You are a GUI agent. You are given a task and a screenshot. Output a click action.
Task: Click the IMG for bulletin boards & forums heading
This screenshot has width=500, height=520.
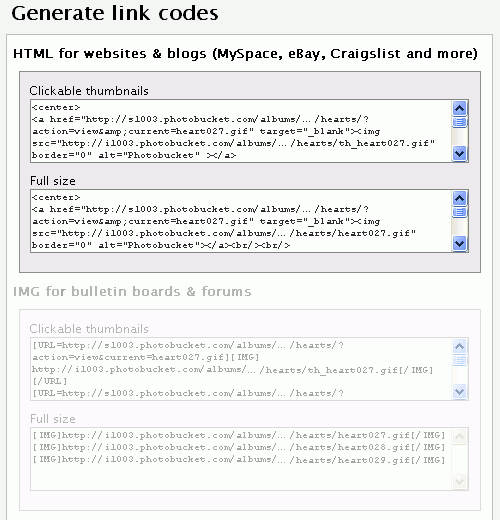point(132,291)
